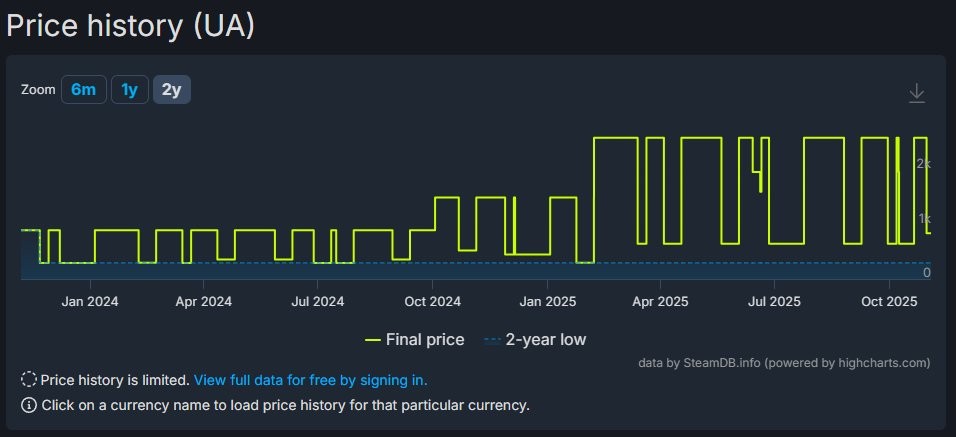This screenshot has width=956, height=437.
Task: Click the dashed circle limited-history icon
Action: coord(29,380)
